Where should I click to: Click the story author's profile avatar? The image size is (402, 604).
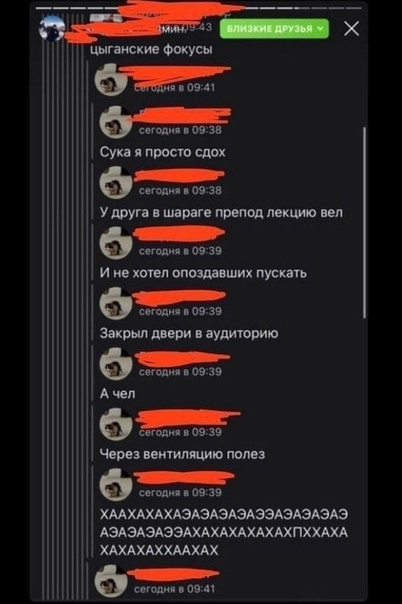pos(52,28)
